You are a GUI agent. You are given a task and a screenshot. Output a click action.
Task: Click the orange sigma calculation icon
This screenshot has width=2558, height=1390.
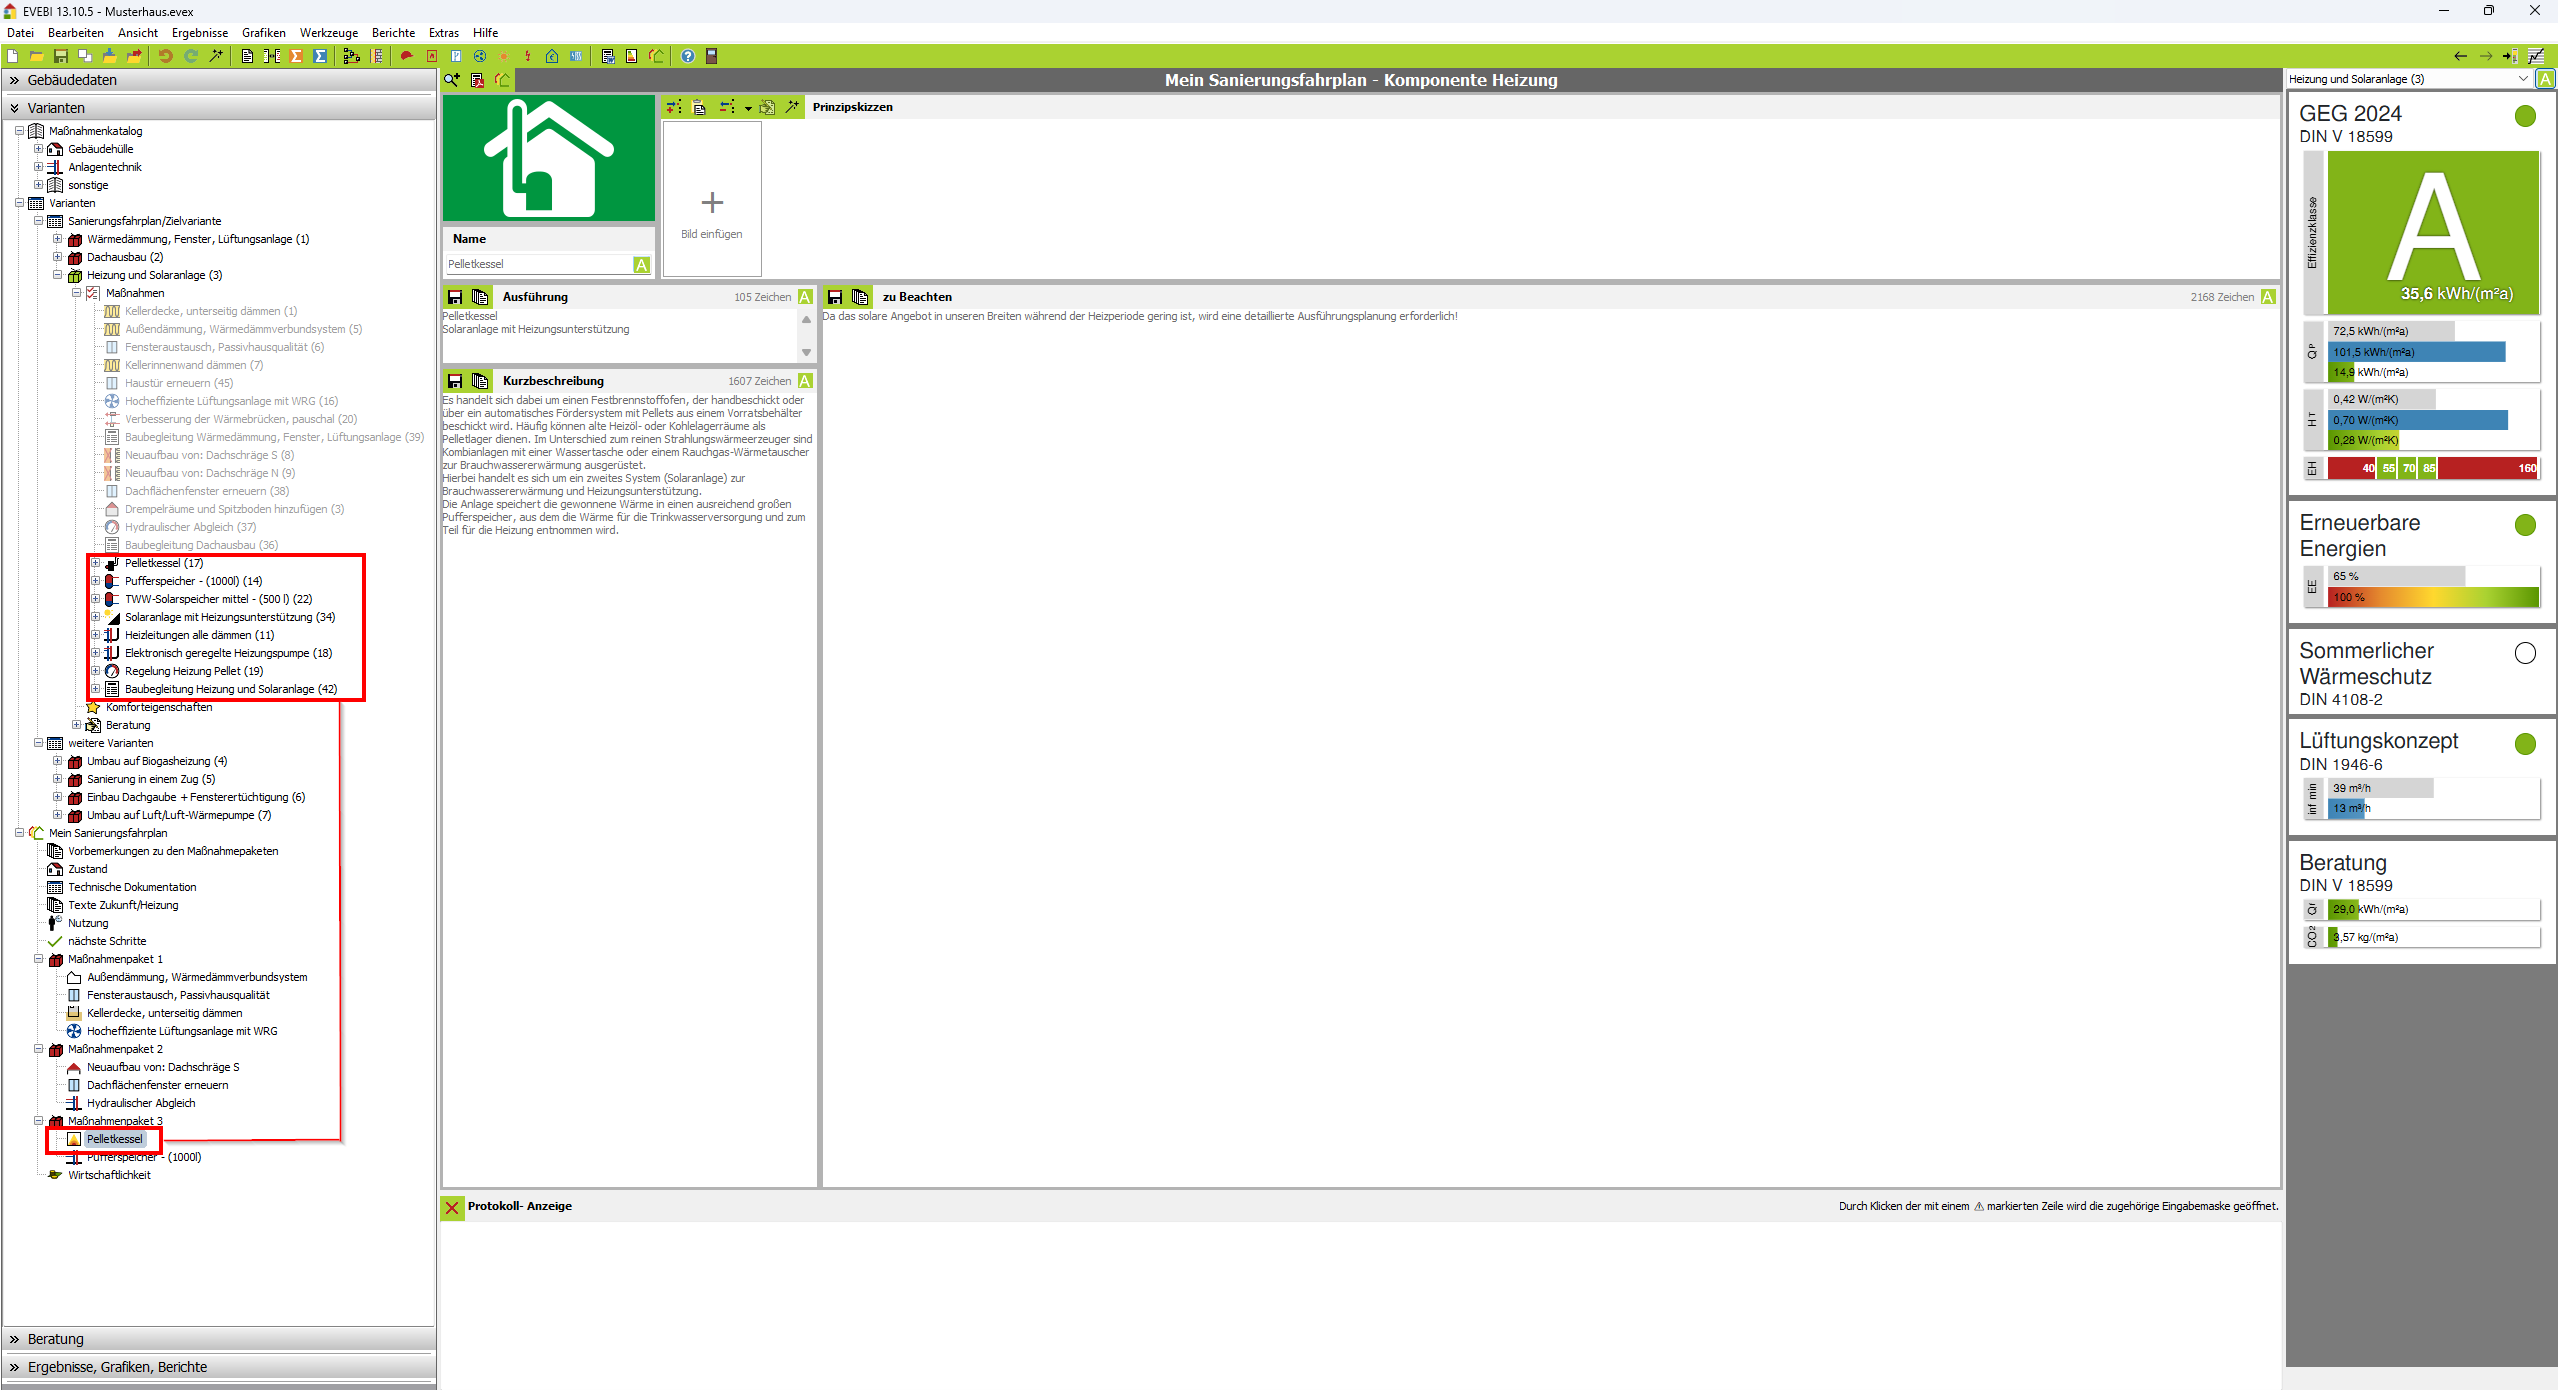click(296, 56)
